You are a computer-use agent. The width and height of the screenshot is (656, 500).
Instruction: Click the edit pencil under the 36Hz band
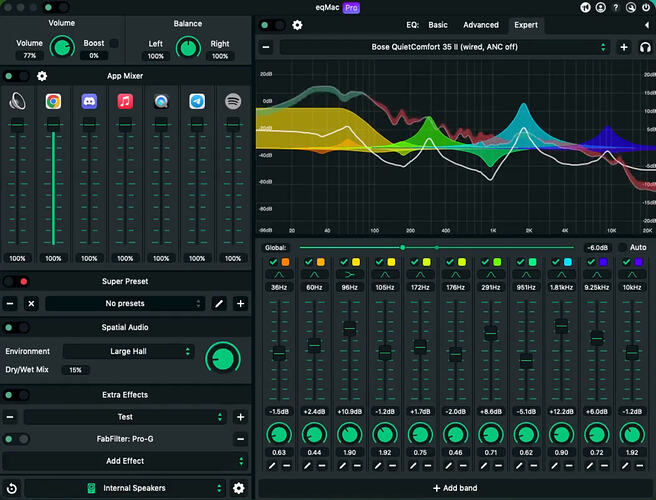[272, 465]
